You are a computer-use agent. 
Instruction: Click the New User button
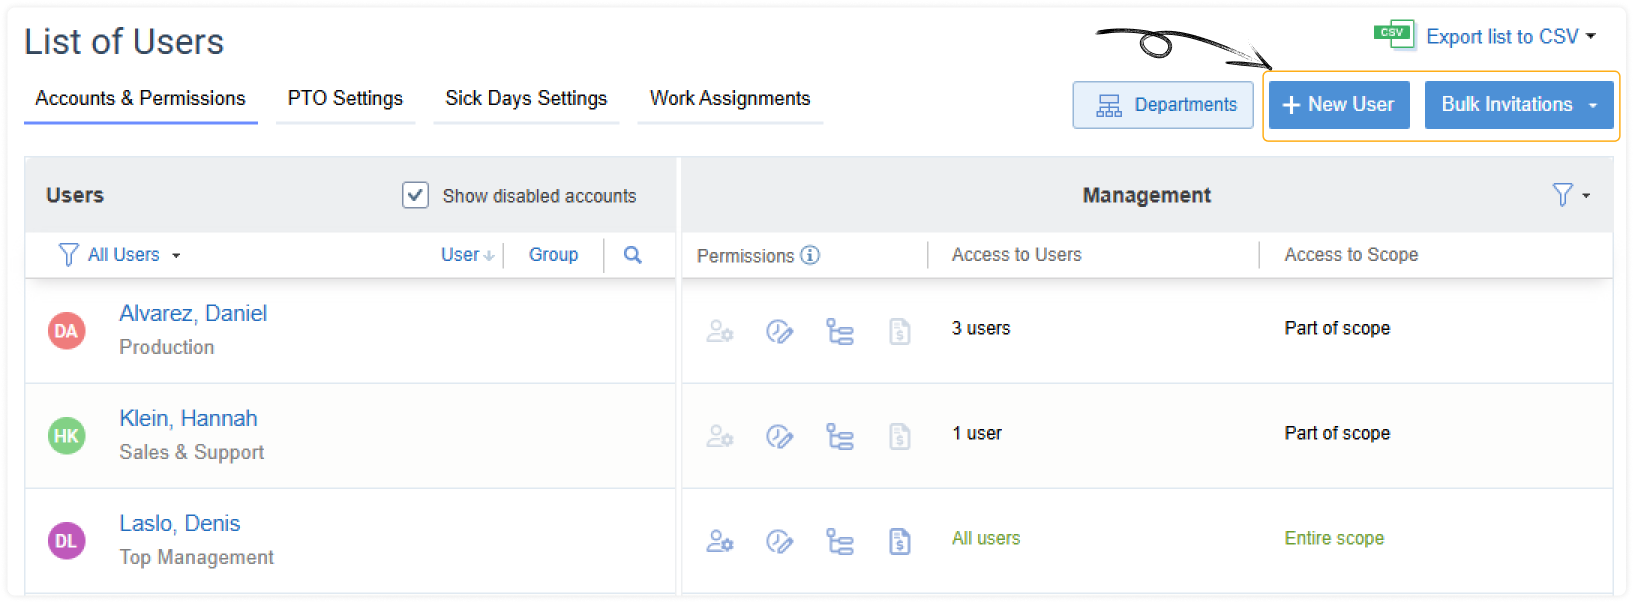point(1338,105)
